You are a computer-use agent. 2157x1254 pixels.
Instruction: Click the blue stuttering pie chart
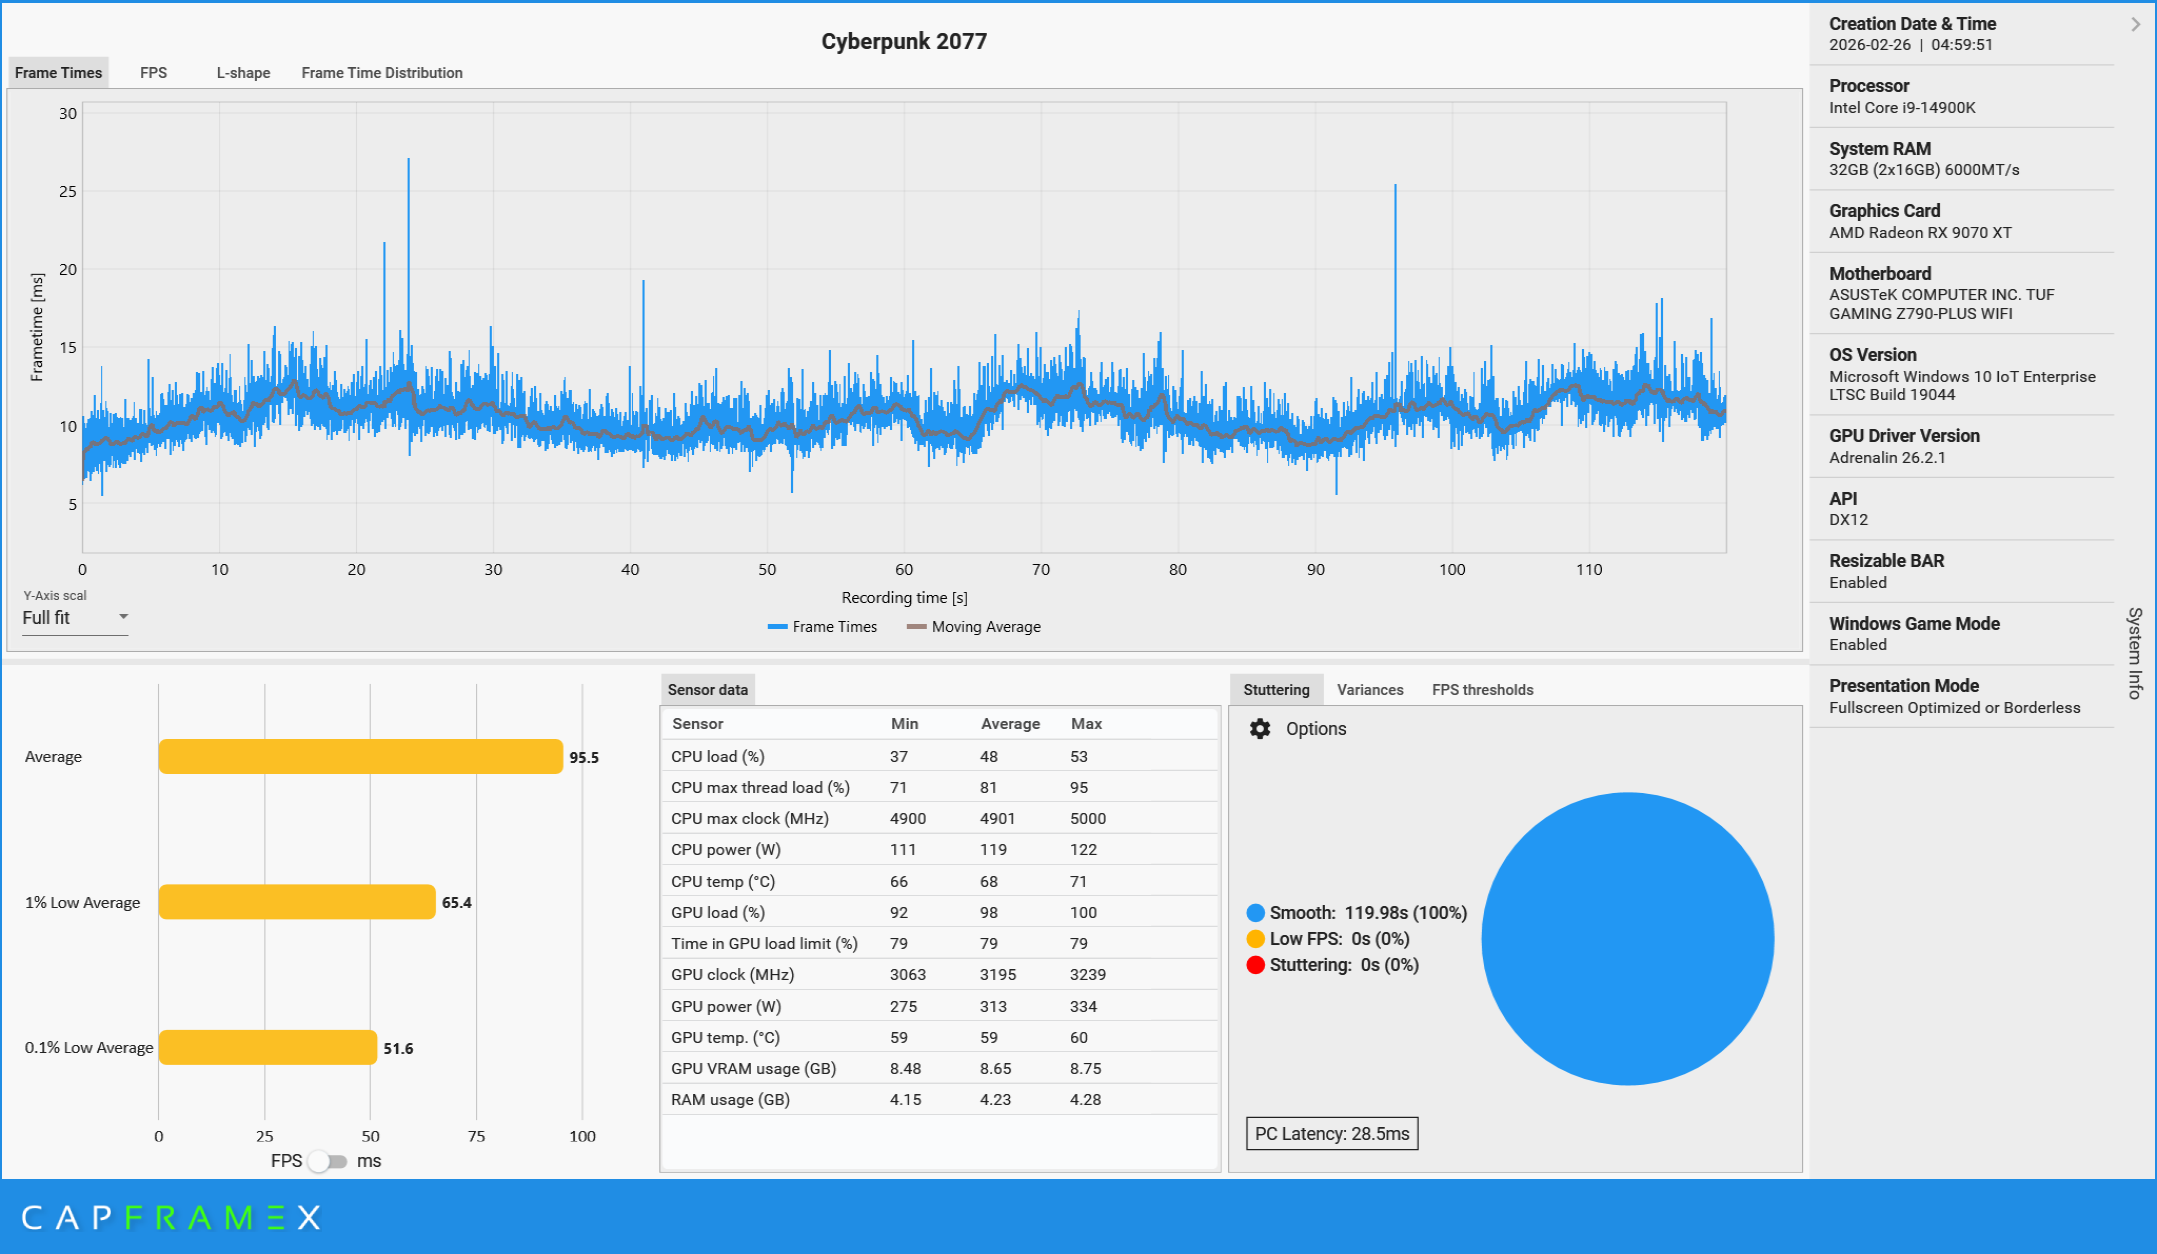tap(1627, 939)
